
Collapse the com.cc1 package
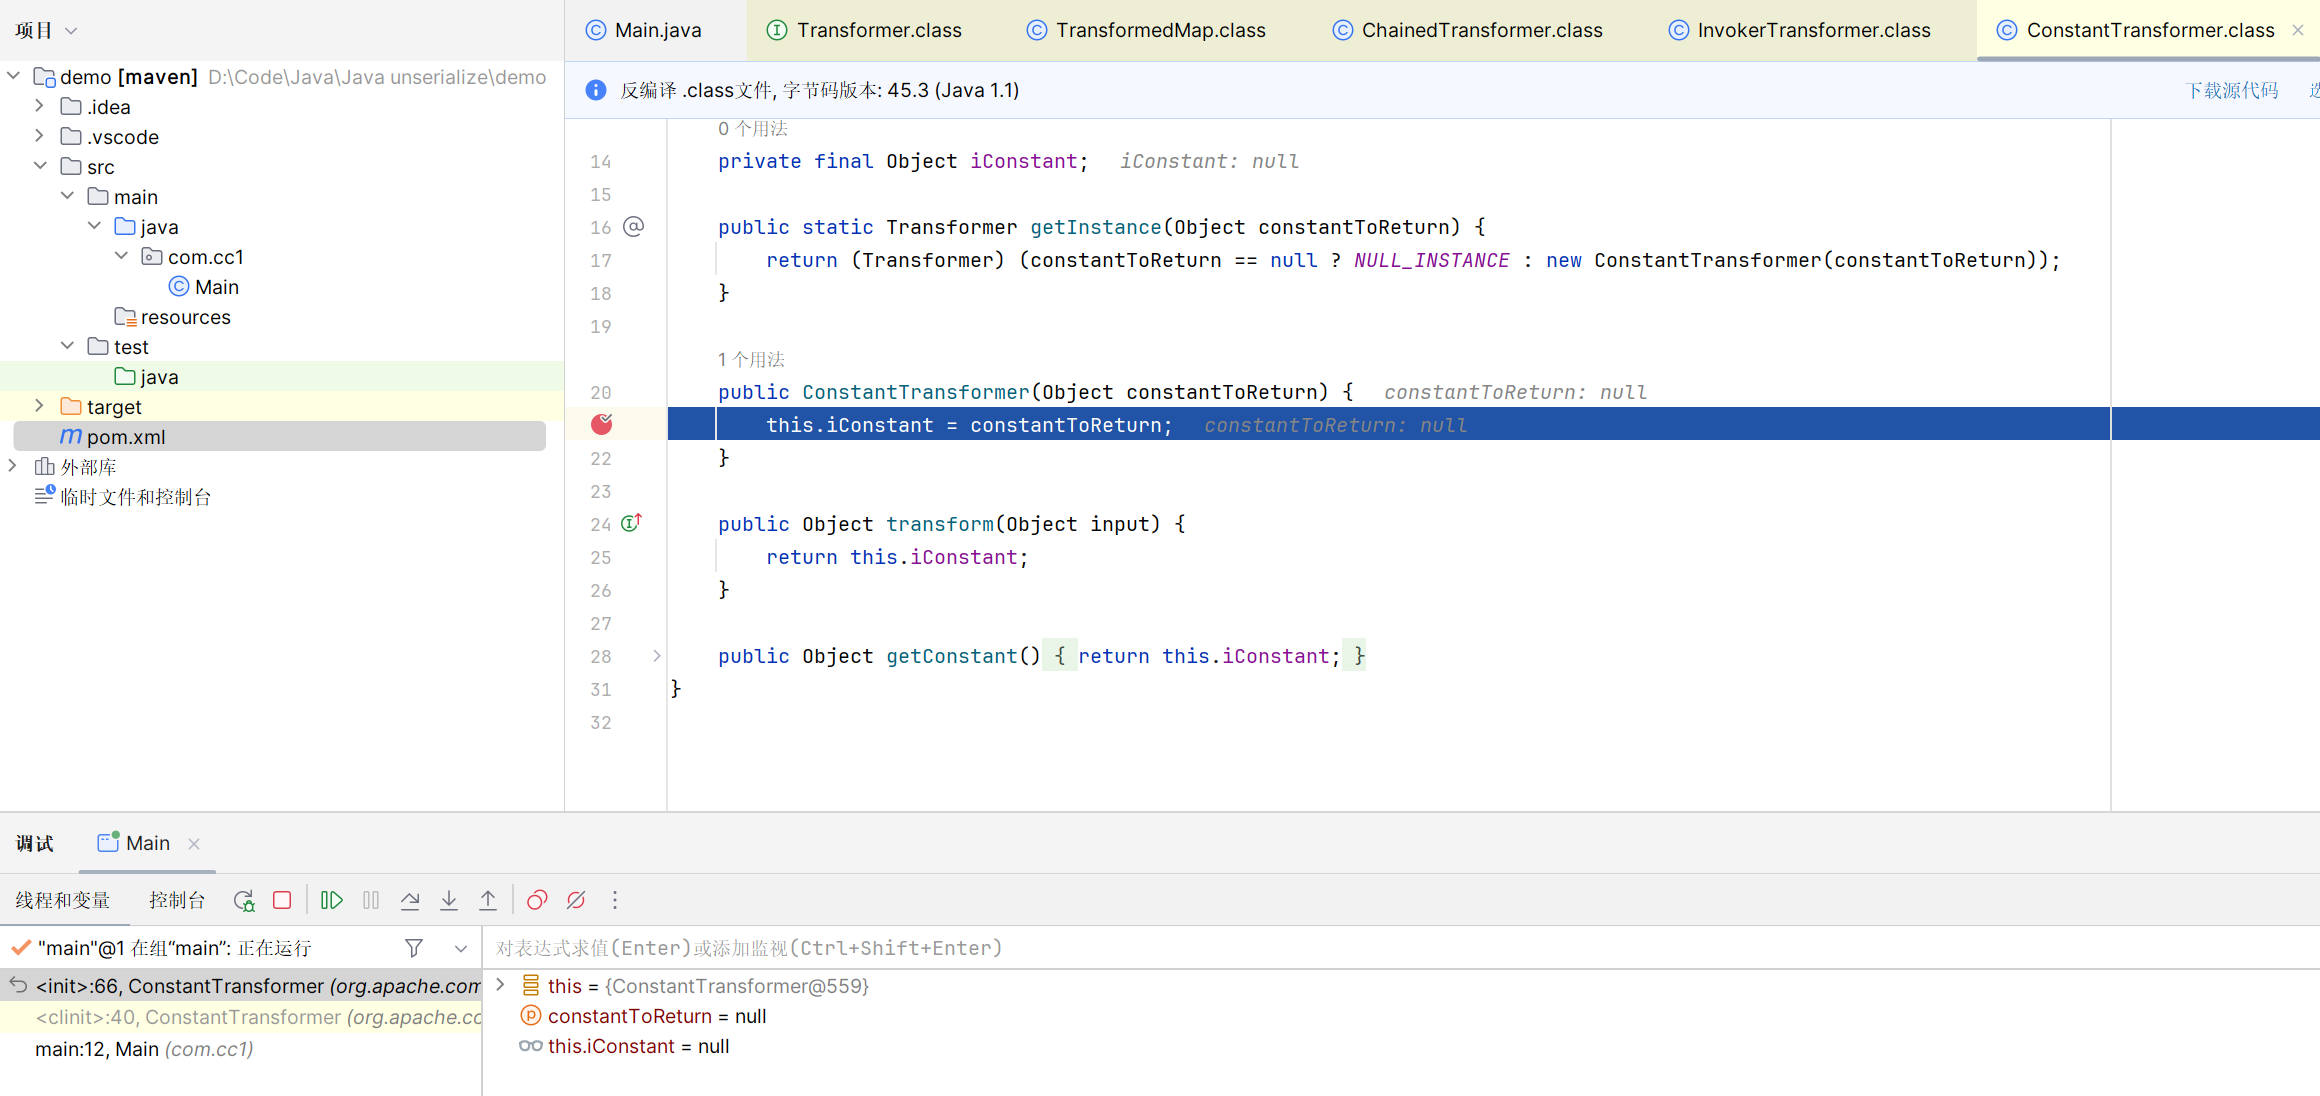(121, 256)
